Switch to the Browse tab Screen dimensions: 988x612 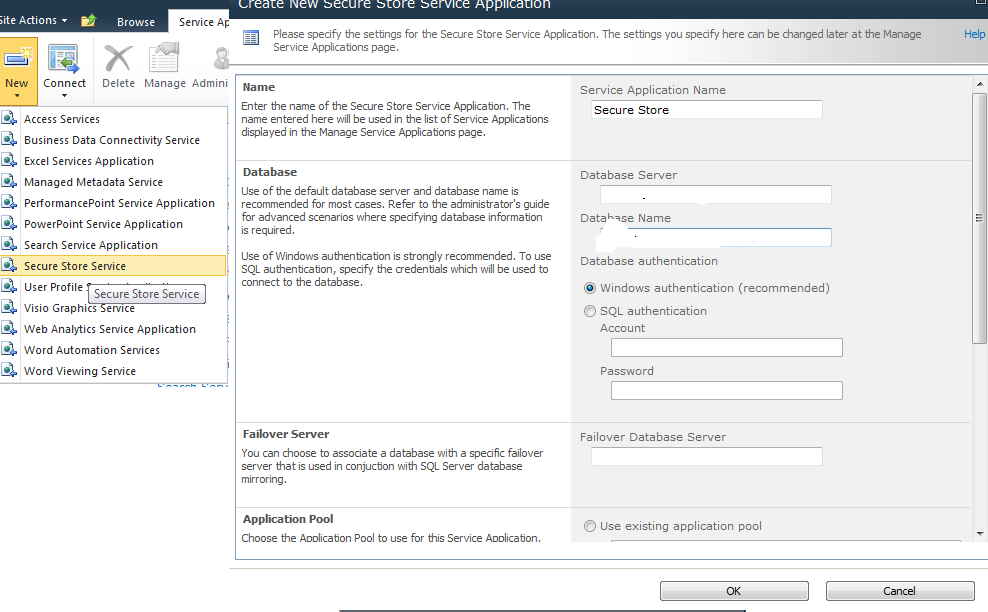(x=136, y=22)
